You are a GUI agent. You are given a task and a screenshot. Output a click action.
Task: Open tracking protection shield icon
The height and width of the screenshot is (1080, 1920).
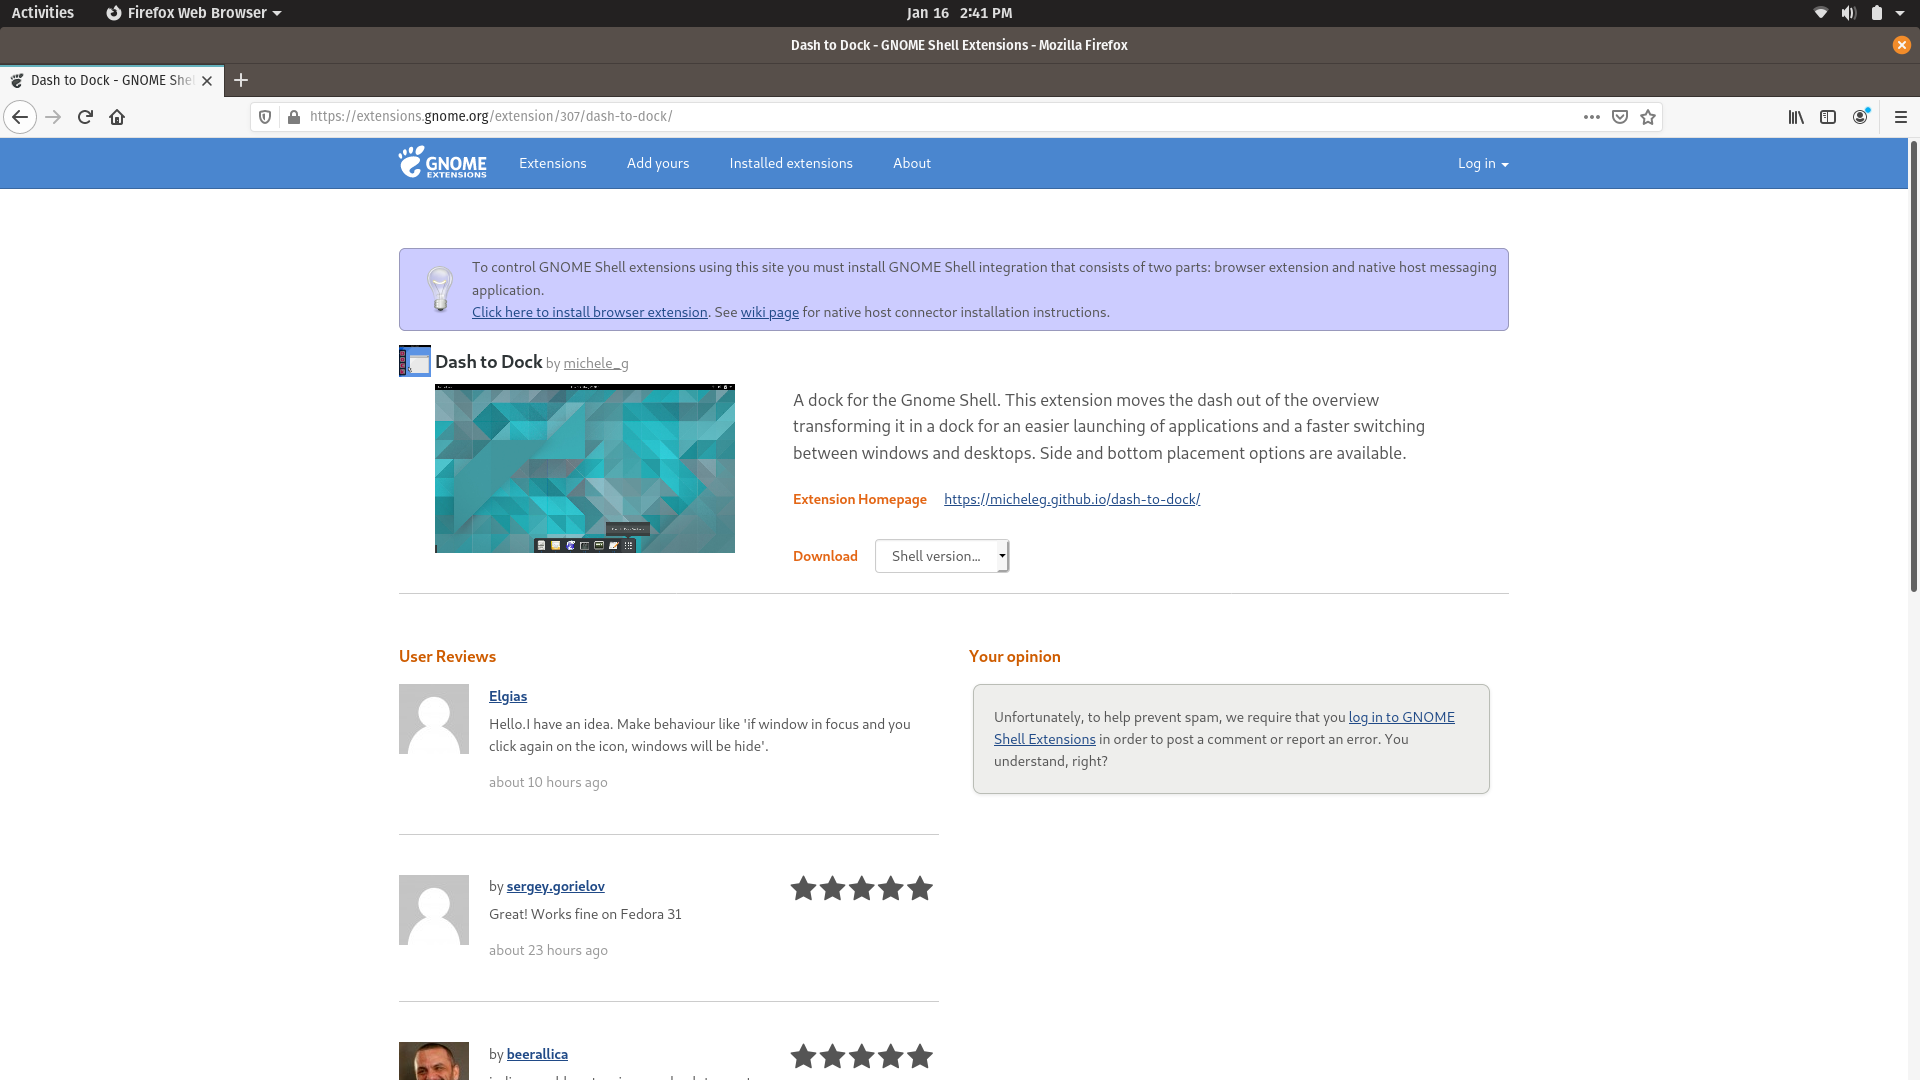coord(265,117)
